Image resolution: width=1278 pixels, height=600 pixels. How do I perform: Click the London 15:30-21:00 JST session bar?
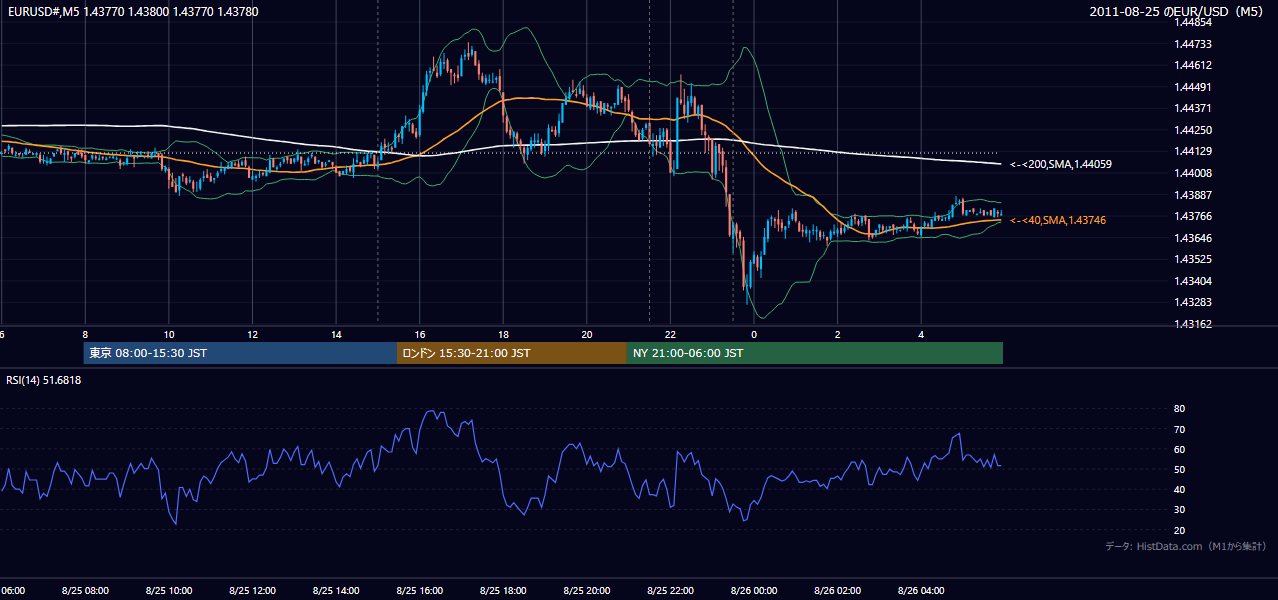512,353
